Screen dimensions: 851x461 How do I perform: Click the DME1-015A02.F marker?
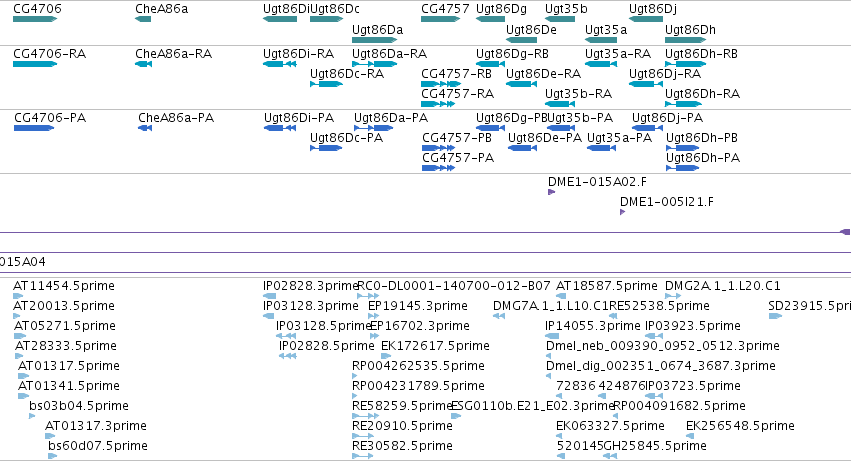551,192
